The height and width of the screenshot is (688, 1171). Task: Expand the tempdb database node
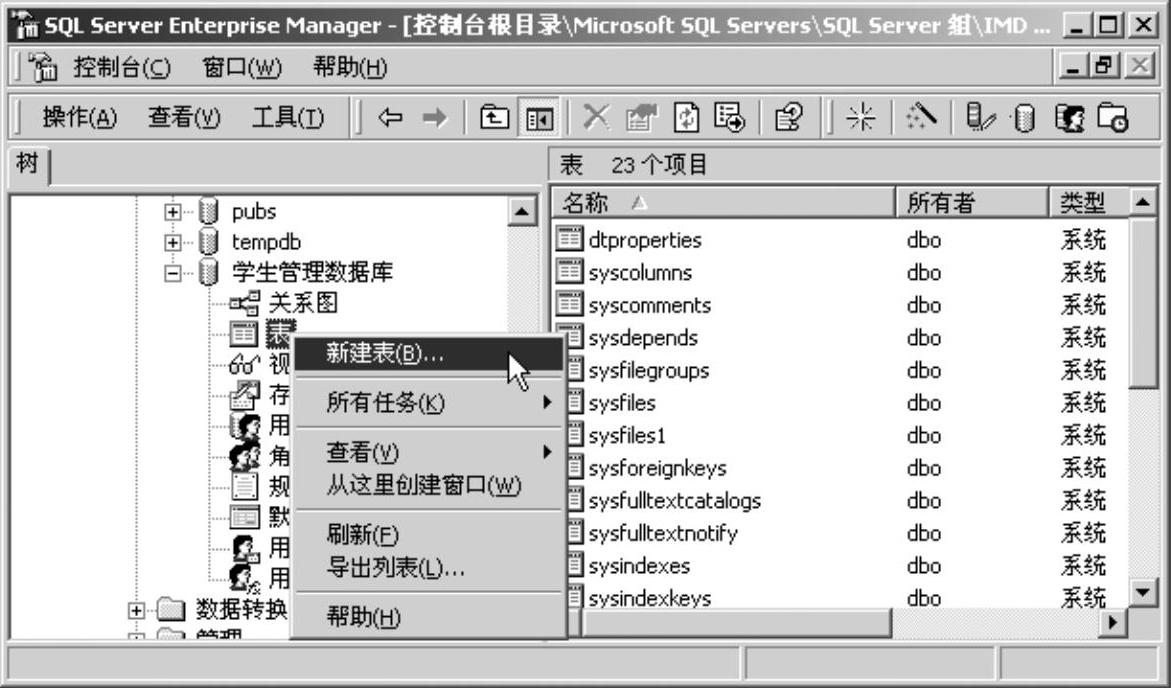(173, 243)
